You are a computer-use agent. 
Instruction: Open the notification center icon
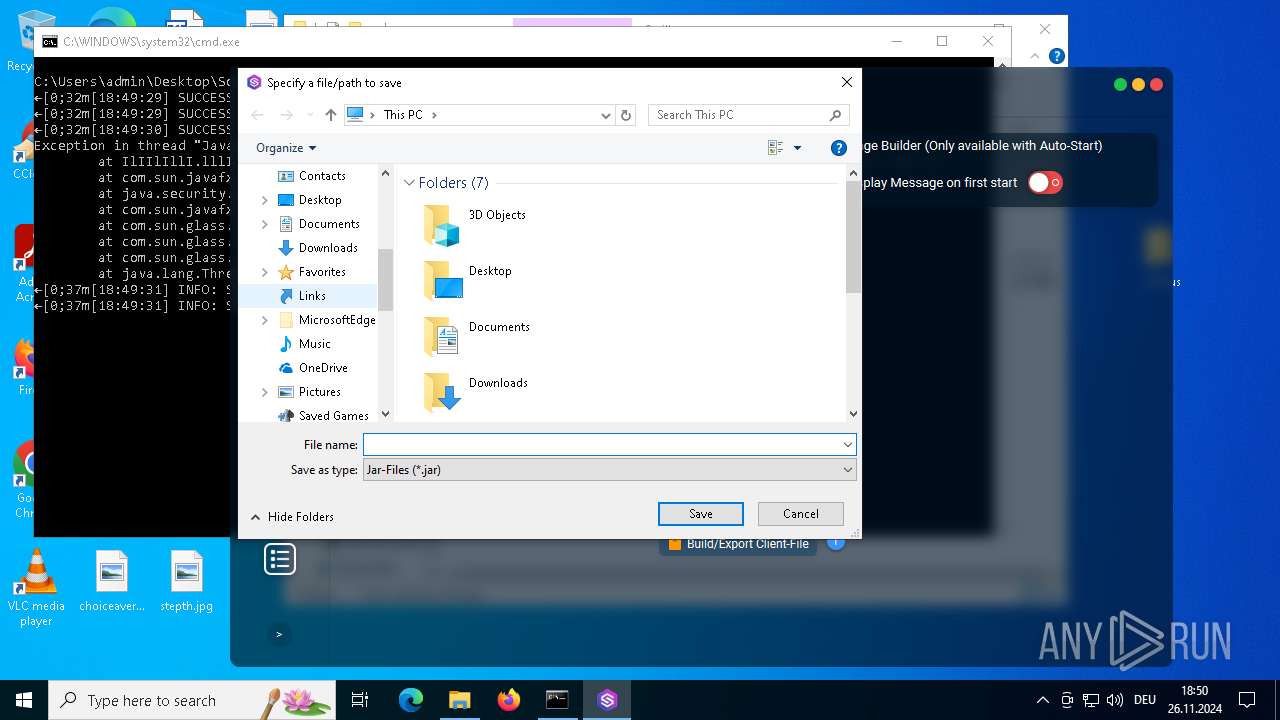tap(1247, 700)
